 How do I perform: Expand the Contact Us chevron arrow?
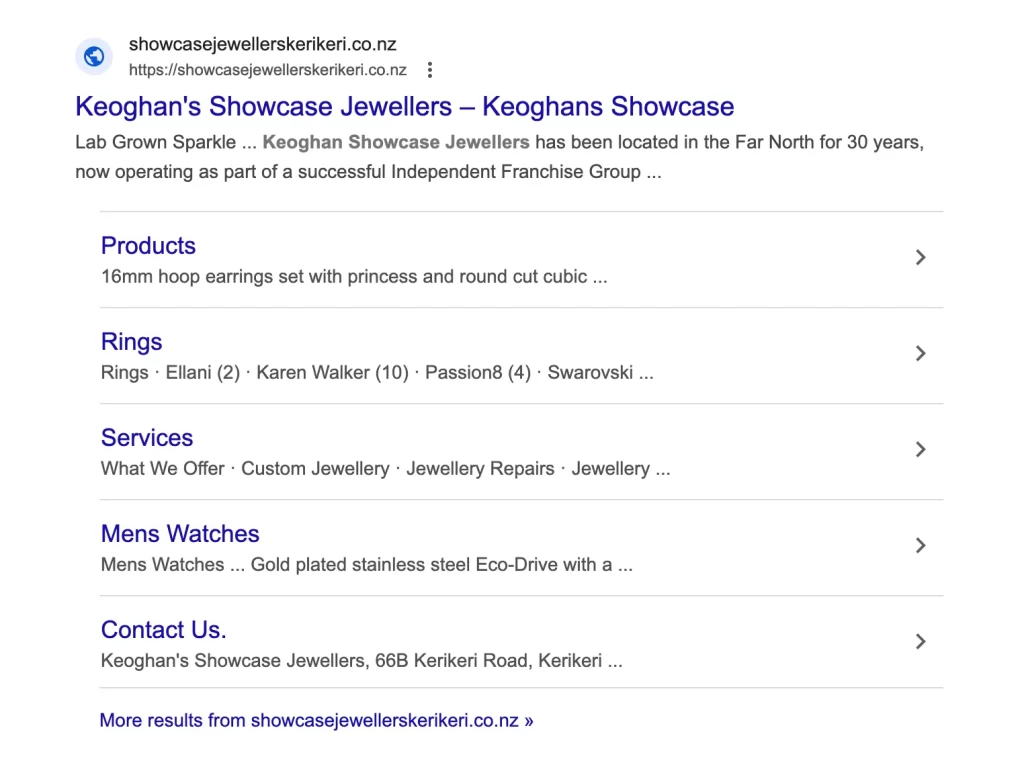(x=920, y=641)
